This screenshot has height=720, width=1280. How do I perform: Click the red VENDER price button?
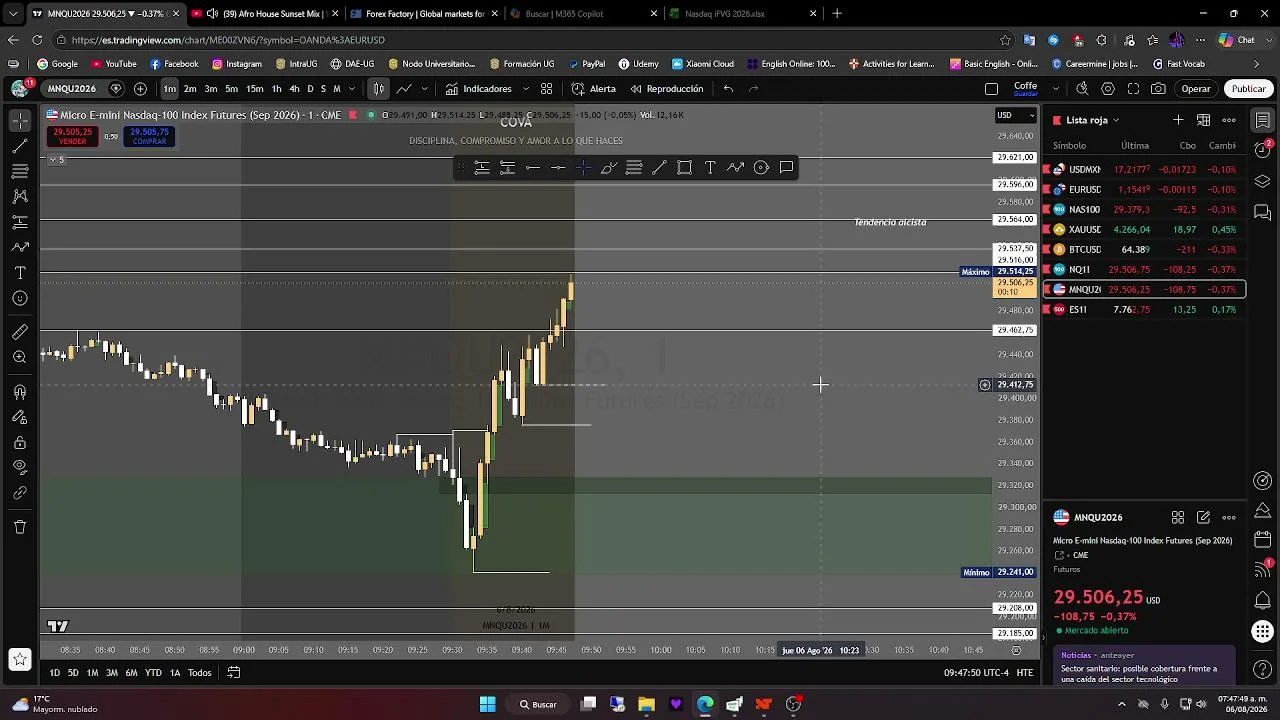73,136
